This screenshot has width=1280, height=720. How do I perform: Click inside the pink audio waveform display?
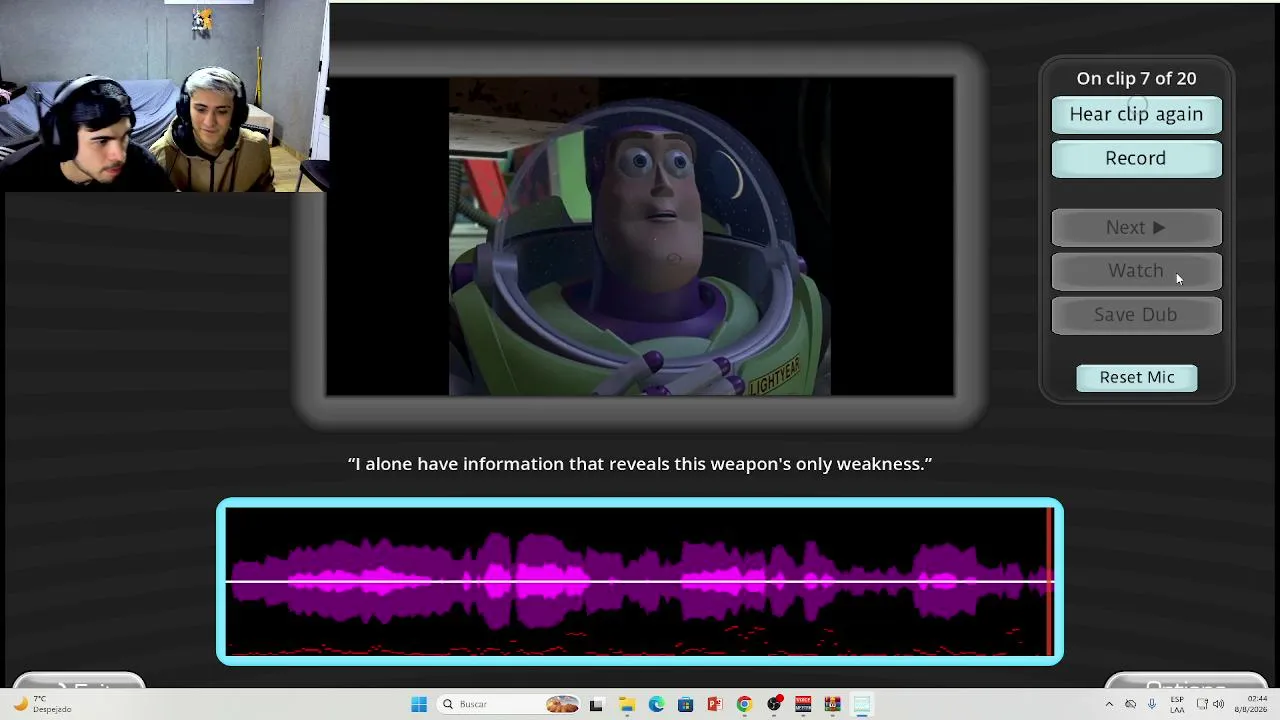coord(640,581)
